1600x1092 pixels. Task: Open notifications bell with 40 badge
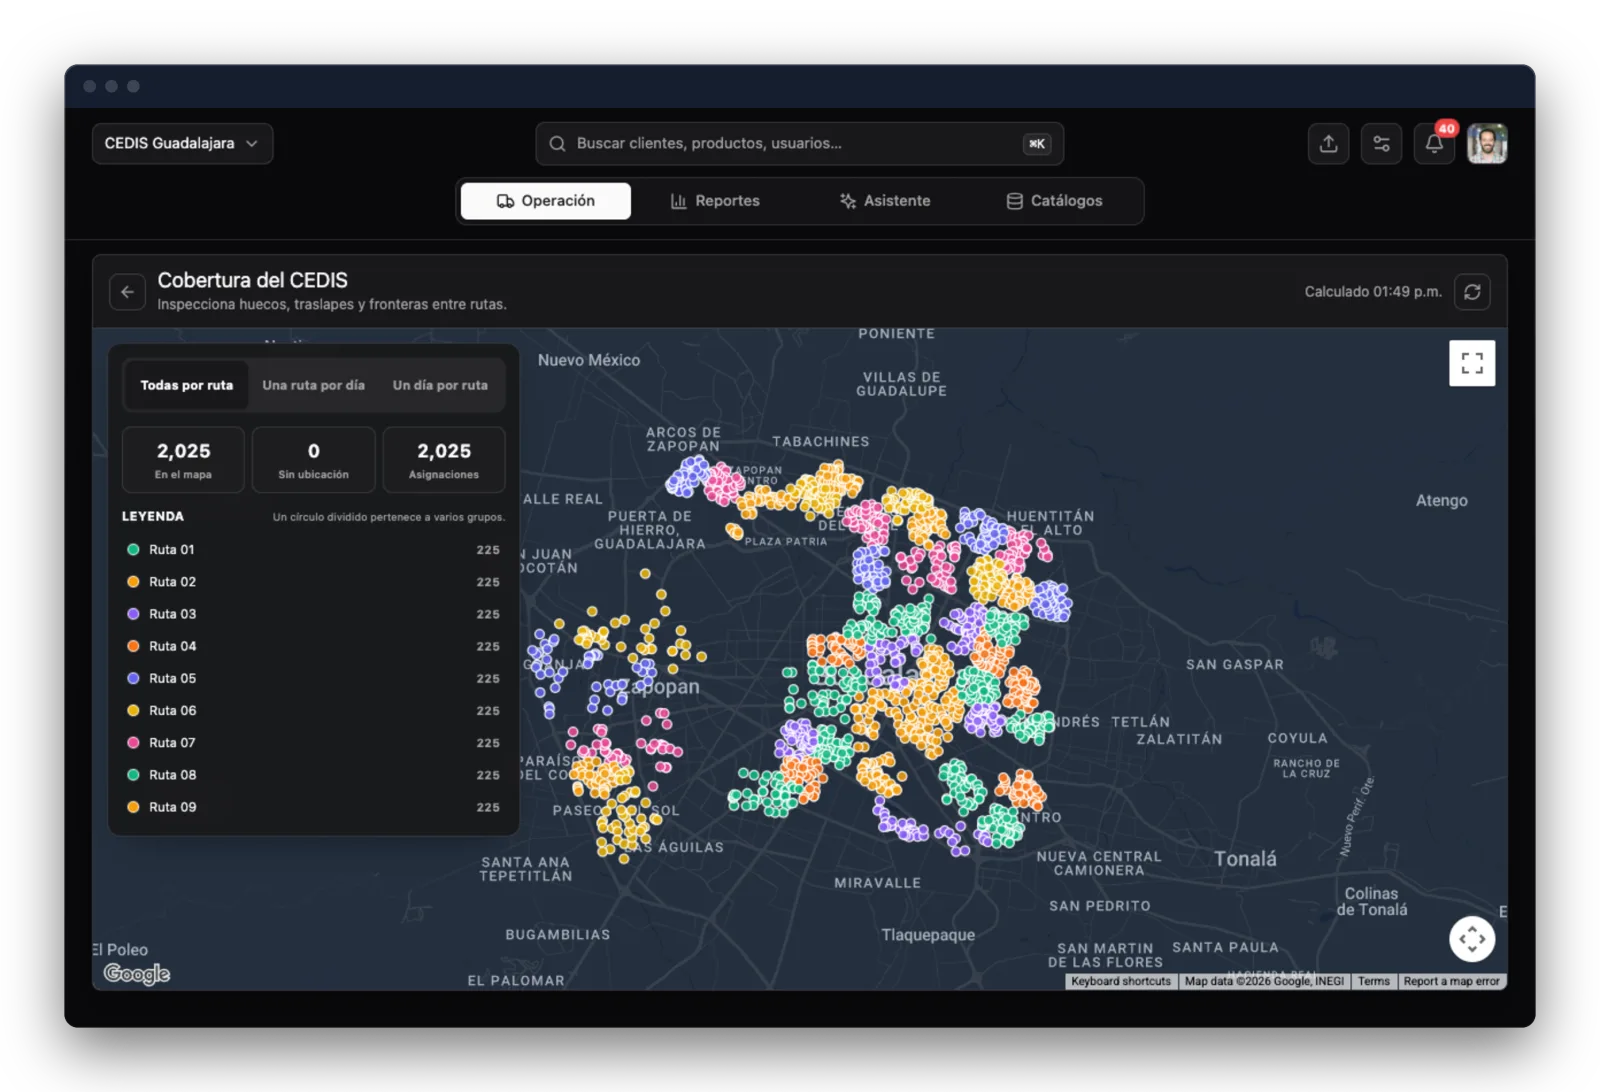tap(1434, 144)
